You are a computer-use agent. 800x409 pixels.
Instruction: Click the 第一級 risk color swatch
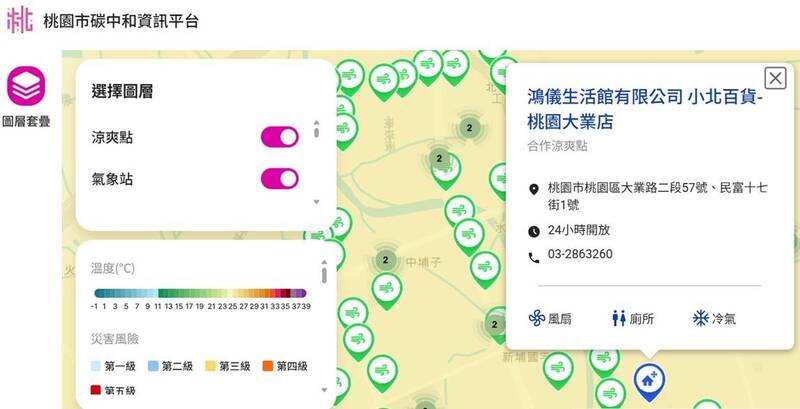(95, 366)
